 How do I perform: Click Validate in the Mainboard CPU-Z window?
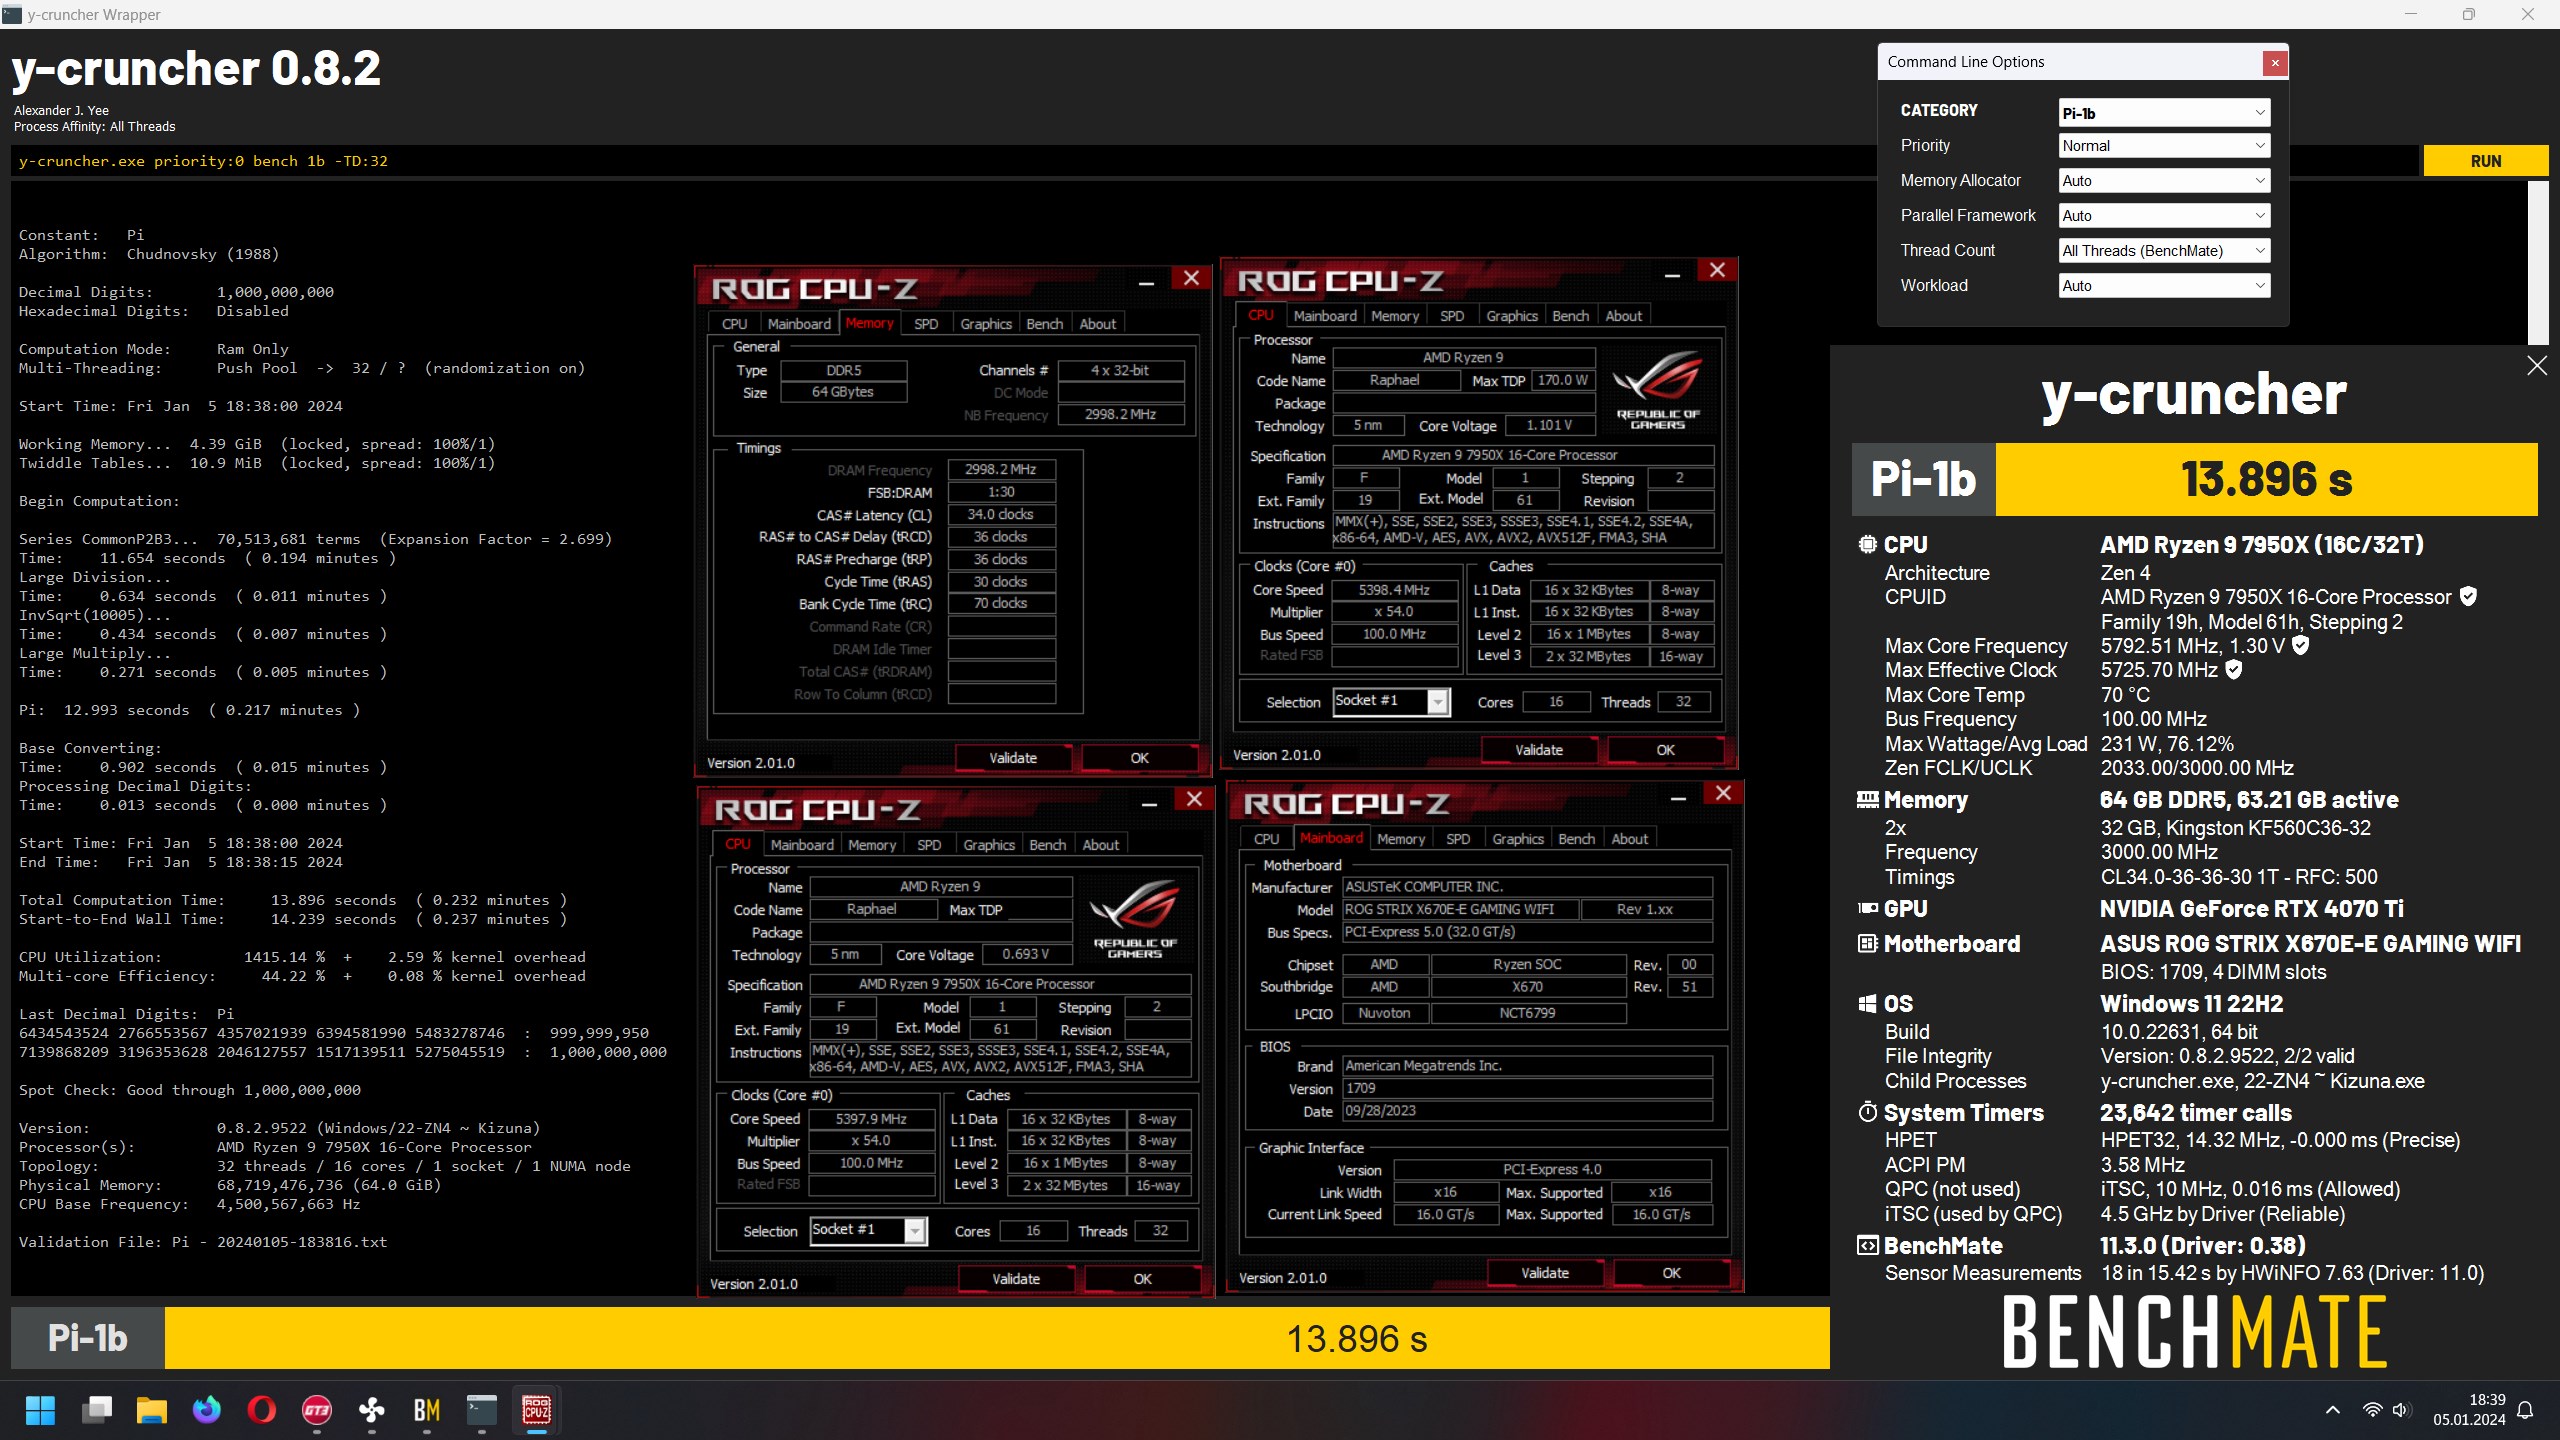pyautogui.click(x=1545, y=1273)
